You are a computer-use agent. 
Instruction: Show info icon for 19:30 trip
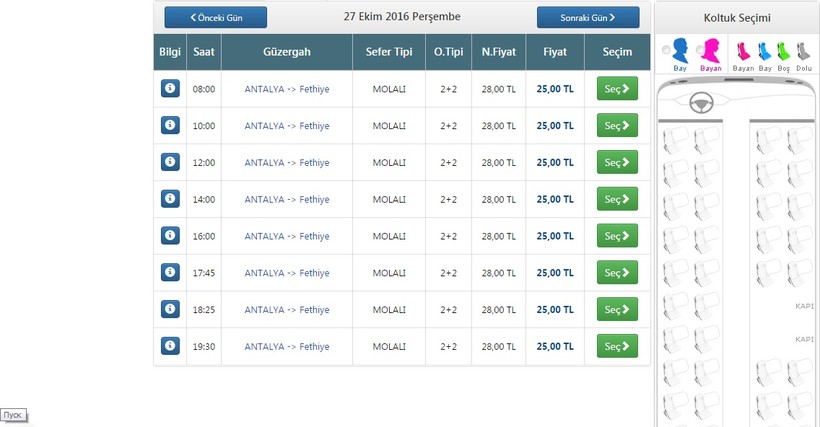(170, 346)
